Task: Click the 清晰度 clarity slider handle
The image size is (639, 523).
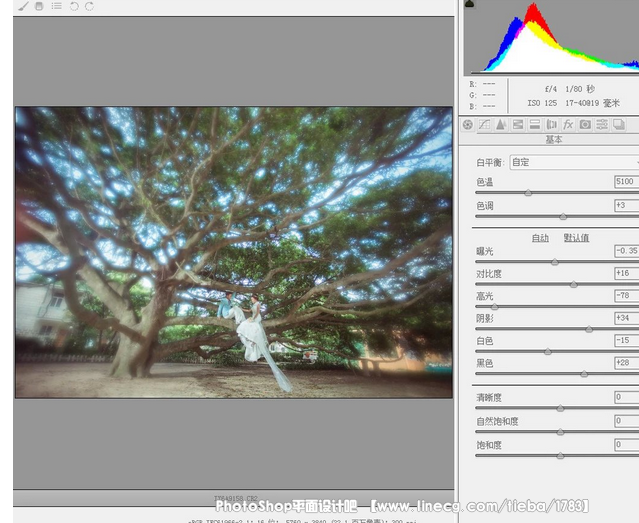Action: click(560, 408)
